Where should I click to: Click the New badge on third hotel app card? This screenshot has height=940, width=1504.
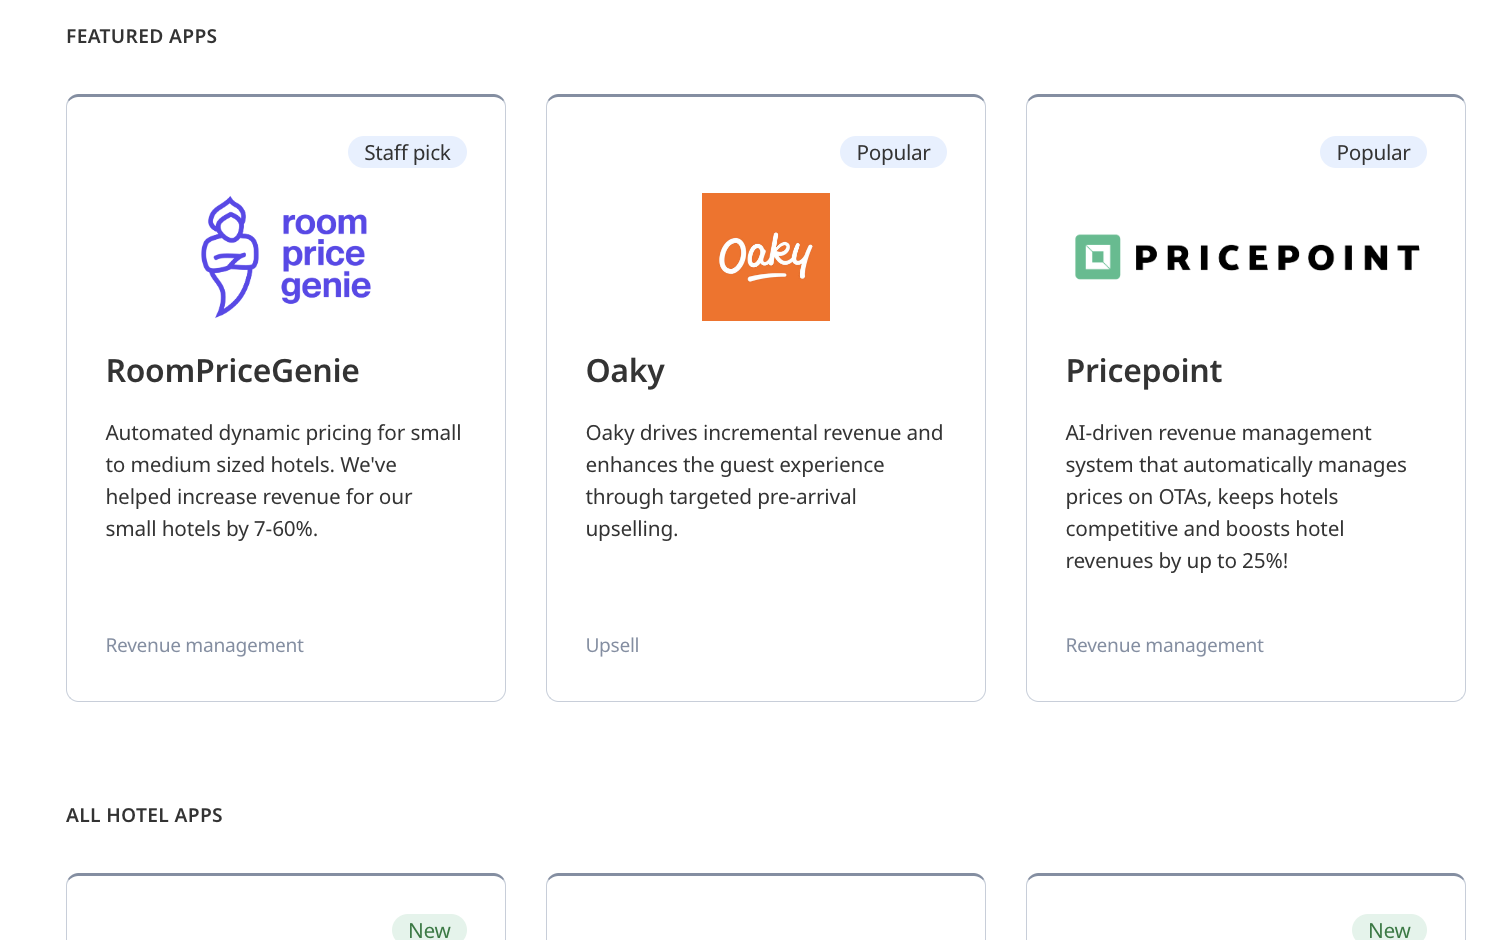point(1389,929)
